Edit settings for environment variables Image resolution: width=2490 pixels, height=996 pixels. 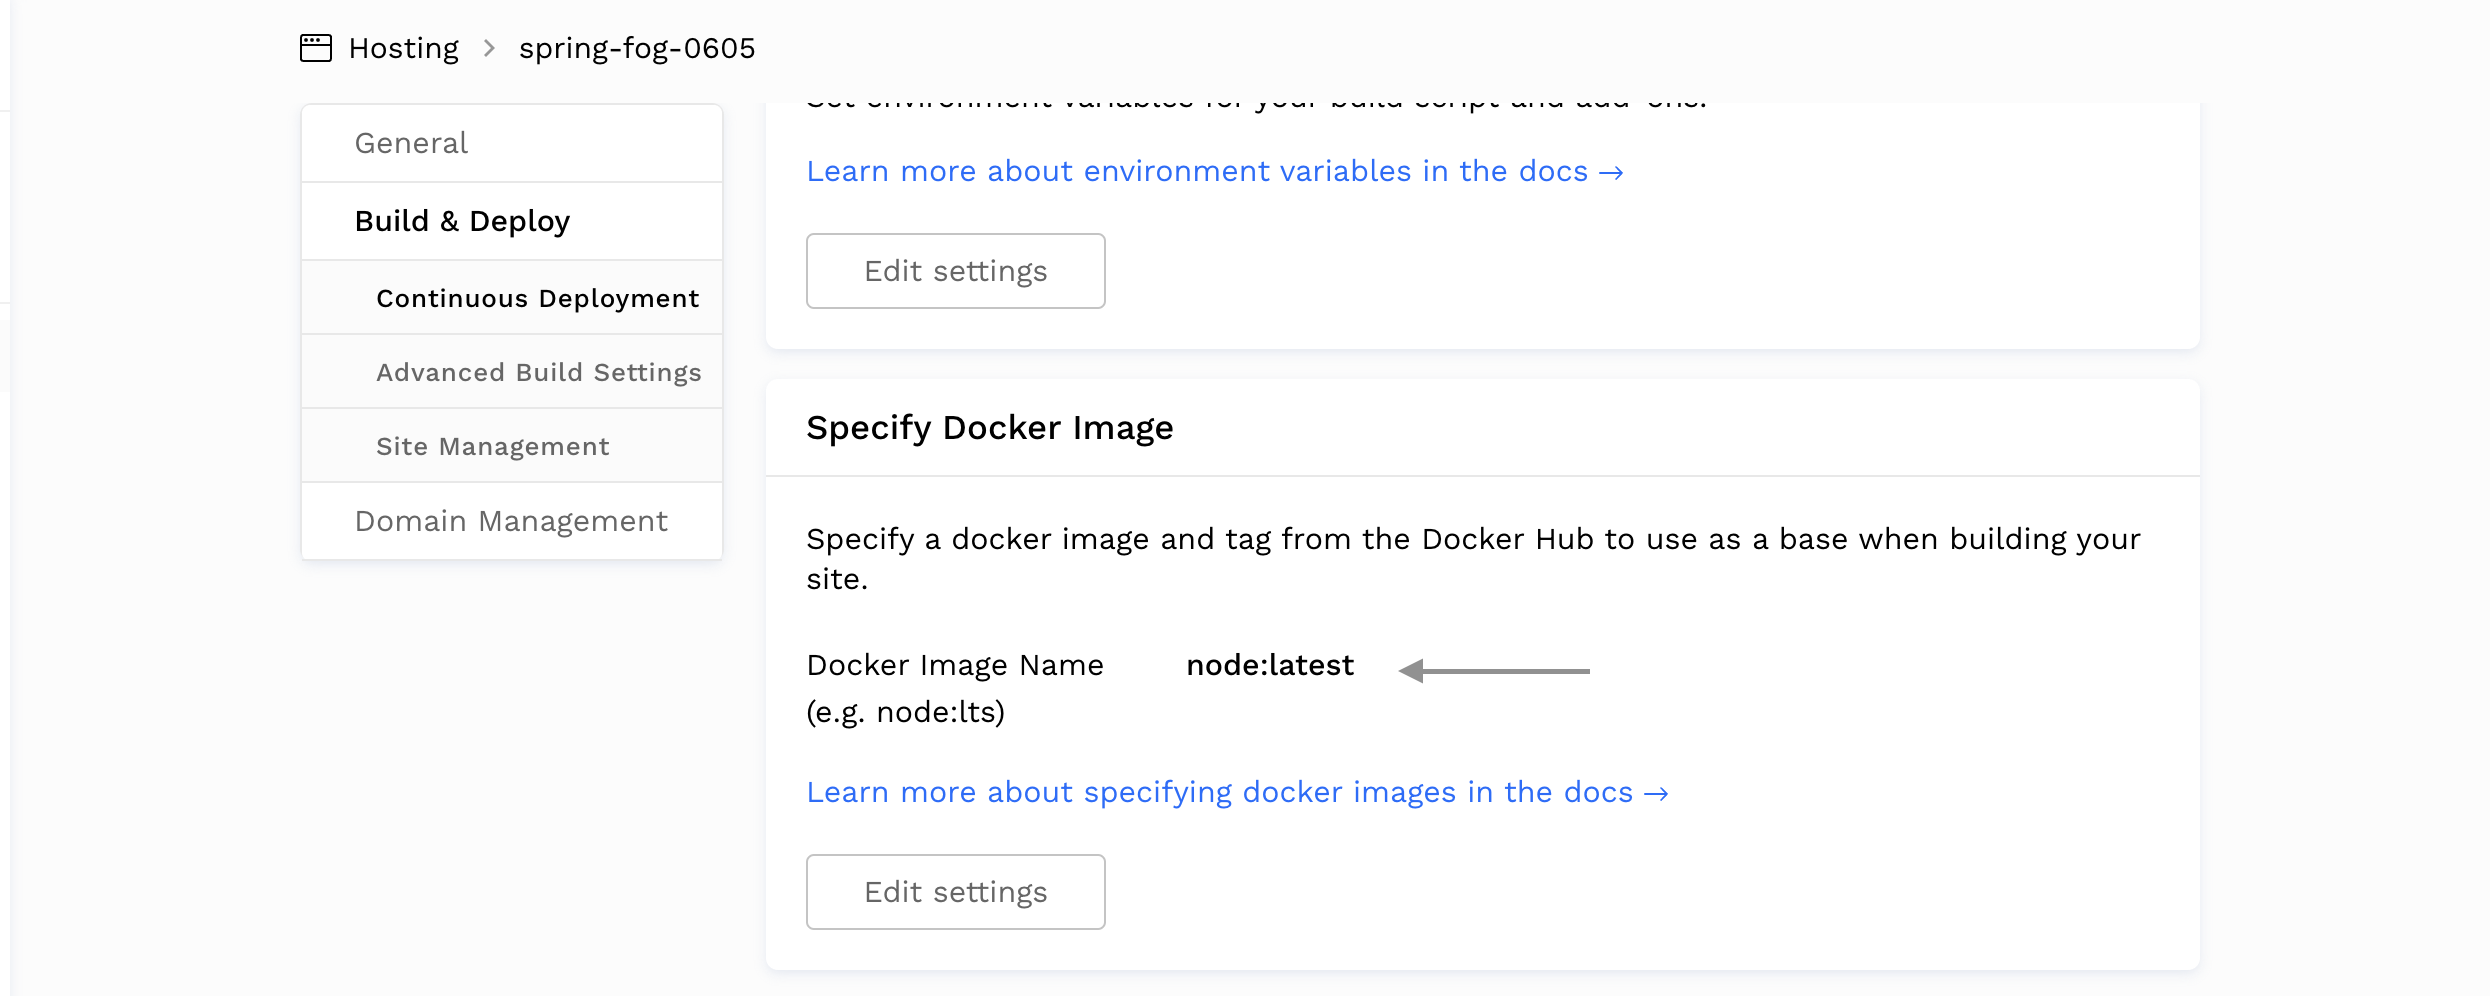click(955, 271)
